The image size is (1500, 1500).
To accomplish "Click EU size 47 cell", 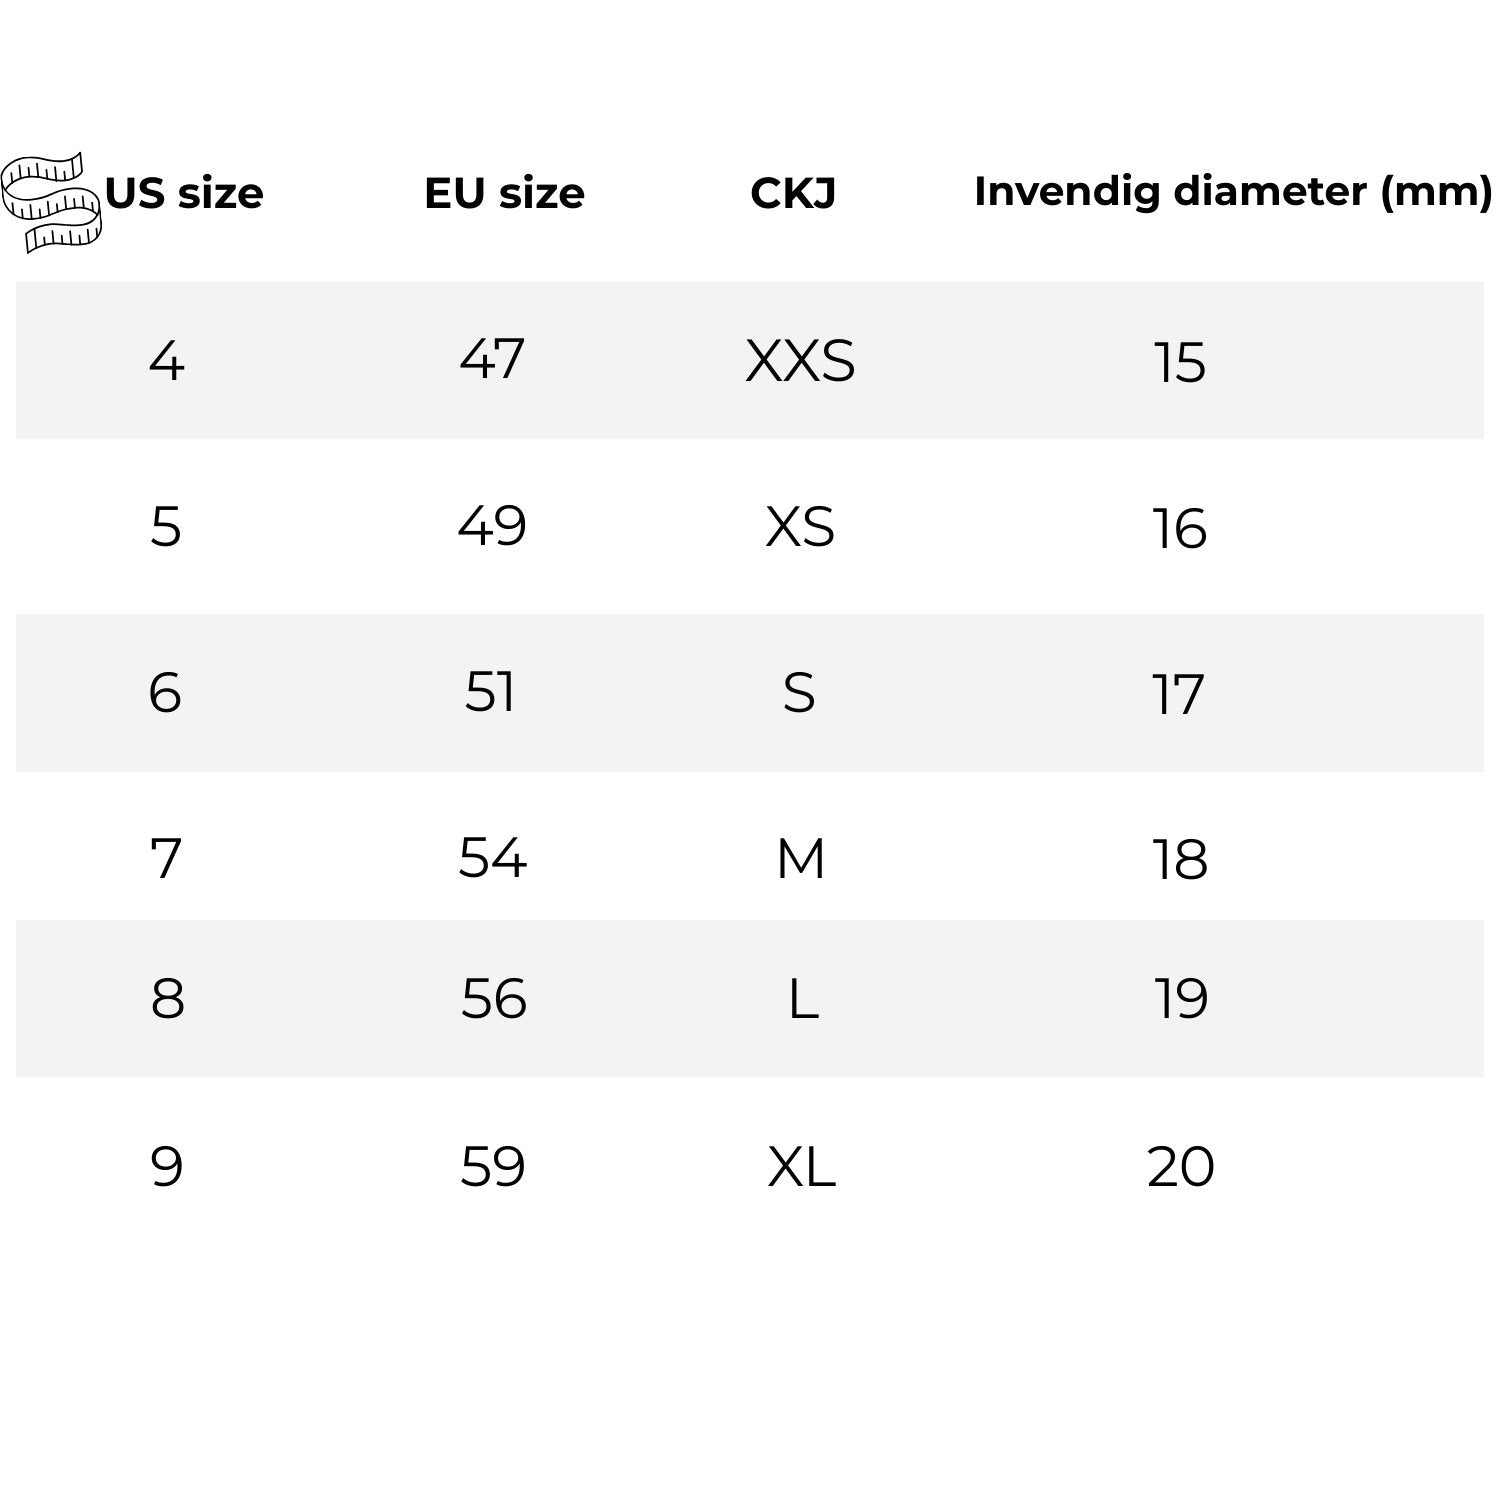I will 491,359.
